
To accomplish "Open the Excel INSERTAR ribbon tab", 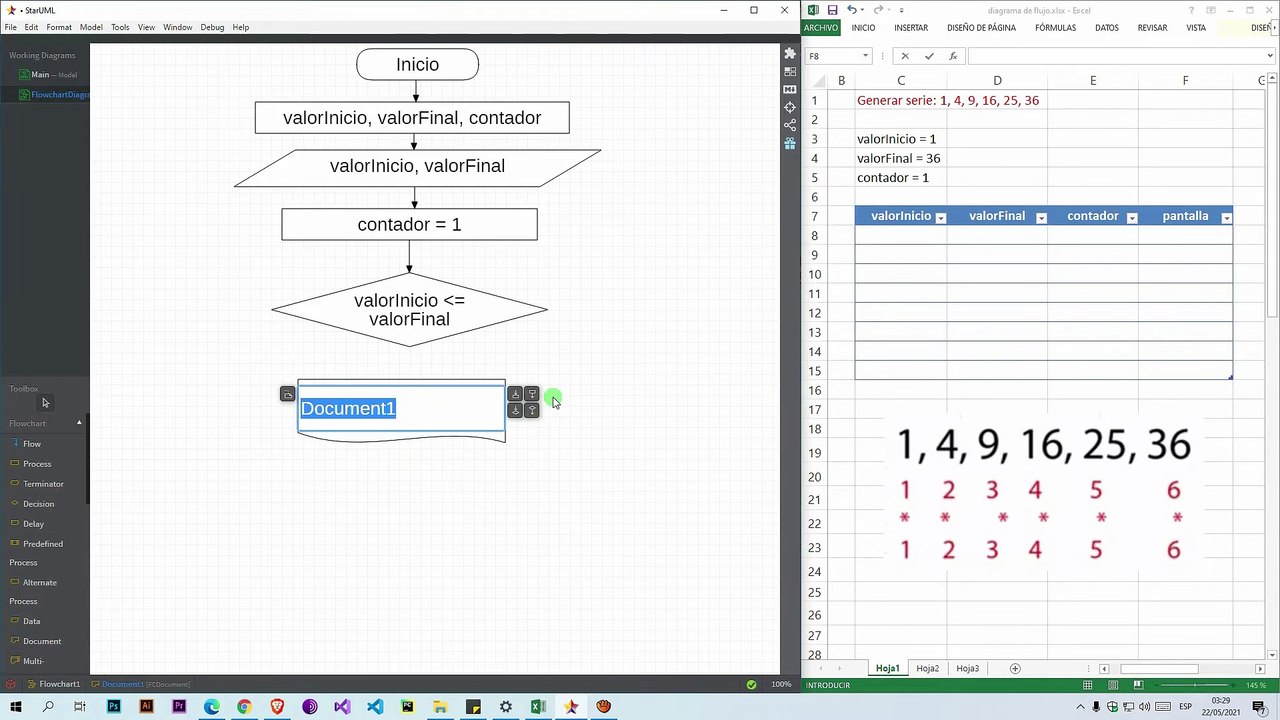I will click(911, 28).
